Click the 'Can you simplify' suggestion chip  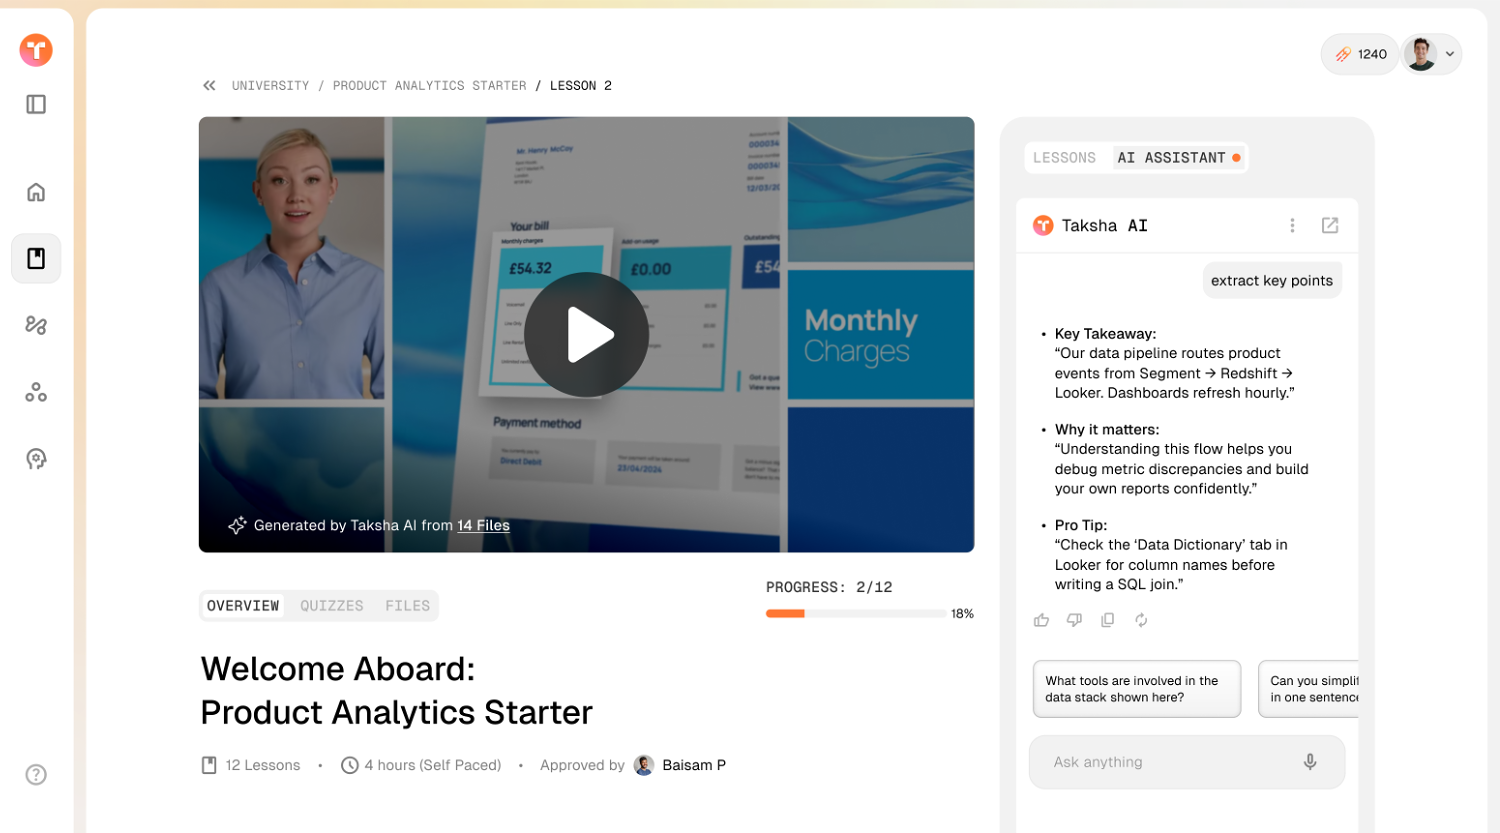click(1308, 689)
